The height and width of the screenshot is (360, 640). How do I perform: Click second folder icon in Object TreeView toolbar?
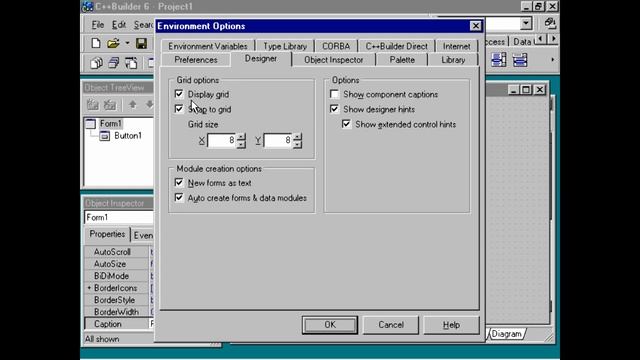pos(110,105)
